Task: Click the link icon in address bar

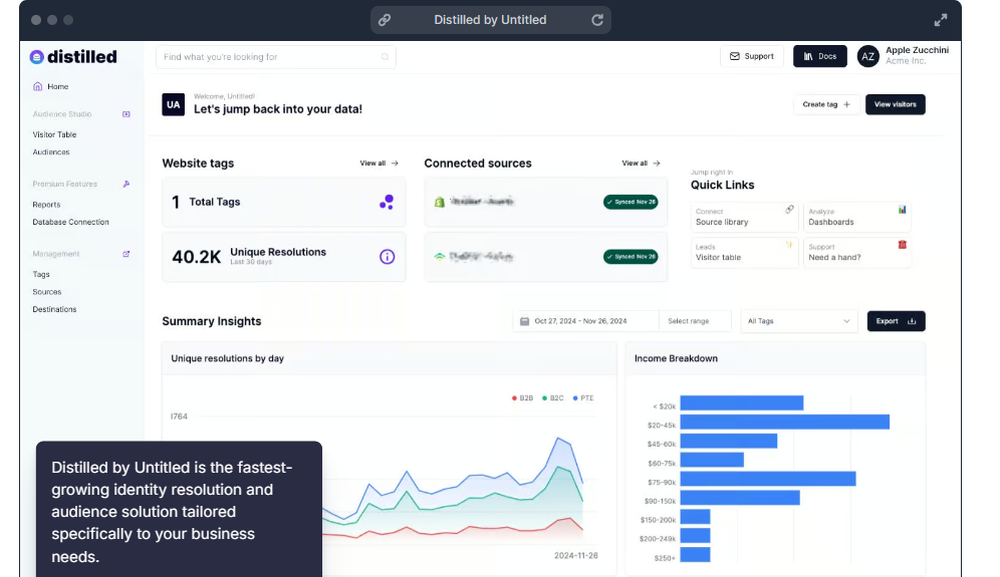Action: pos(385,20)
